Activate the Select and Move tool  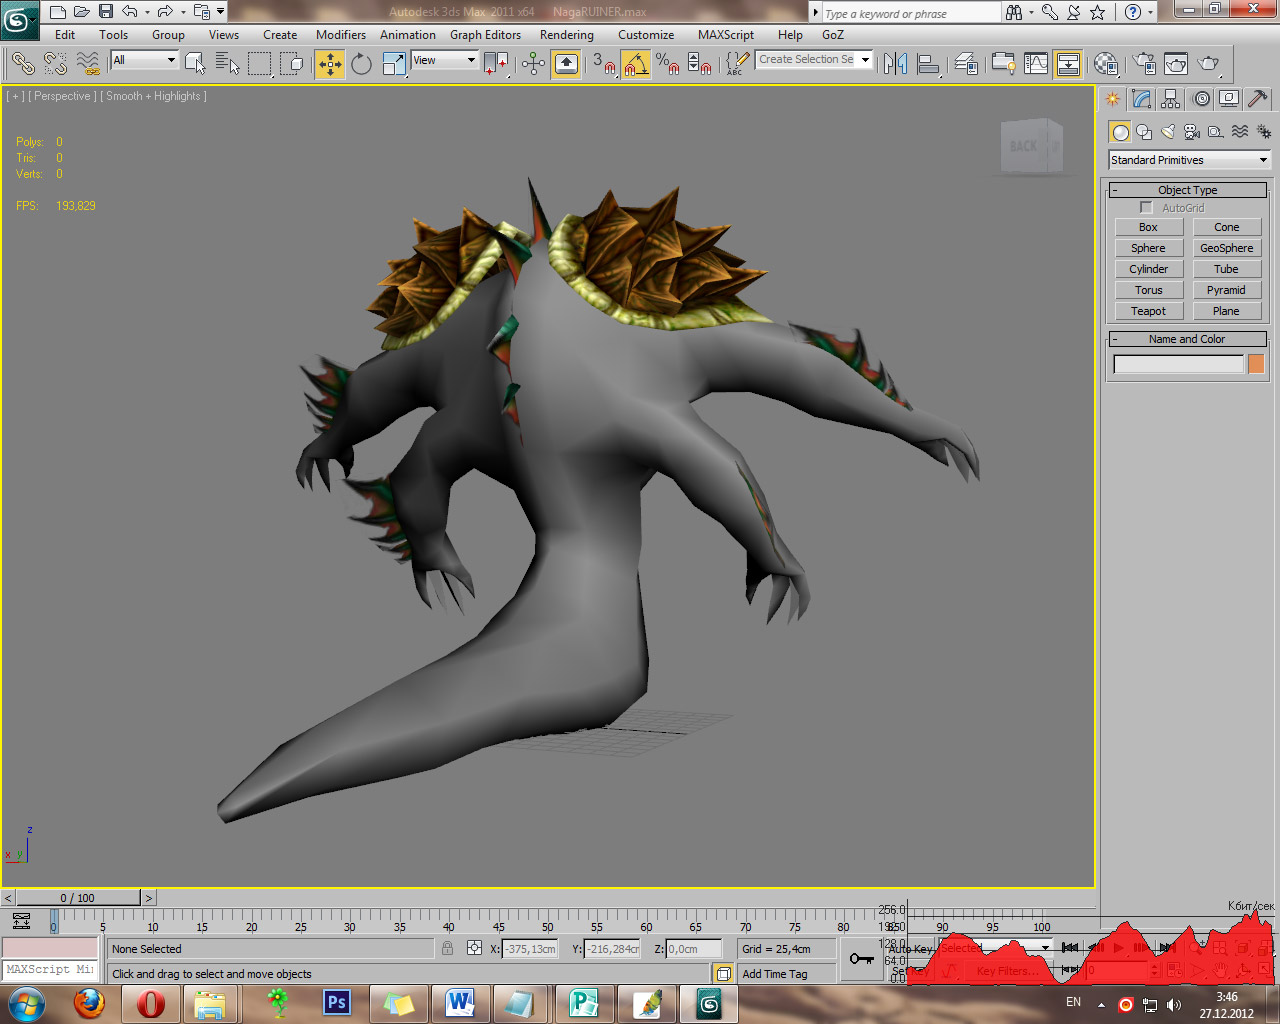coord(329,65)
